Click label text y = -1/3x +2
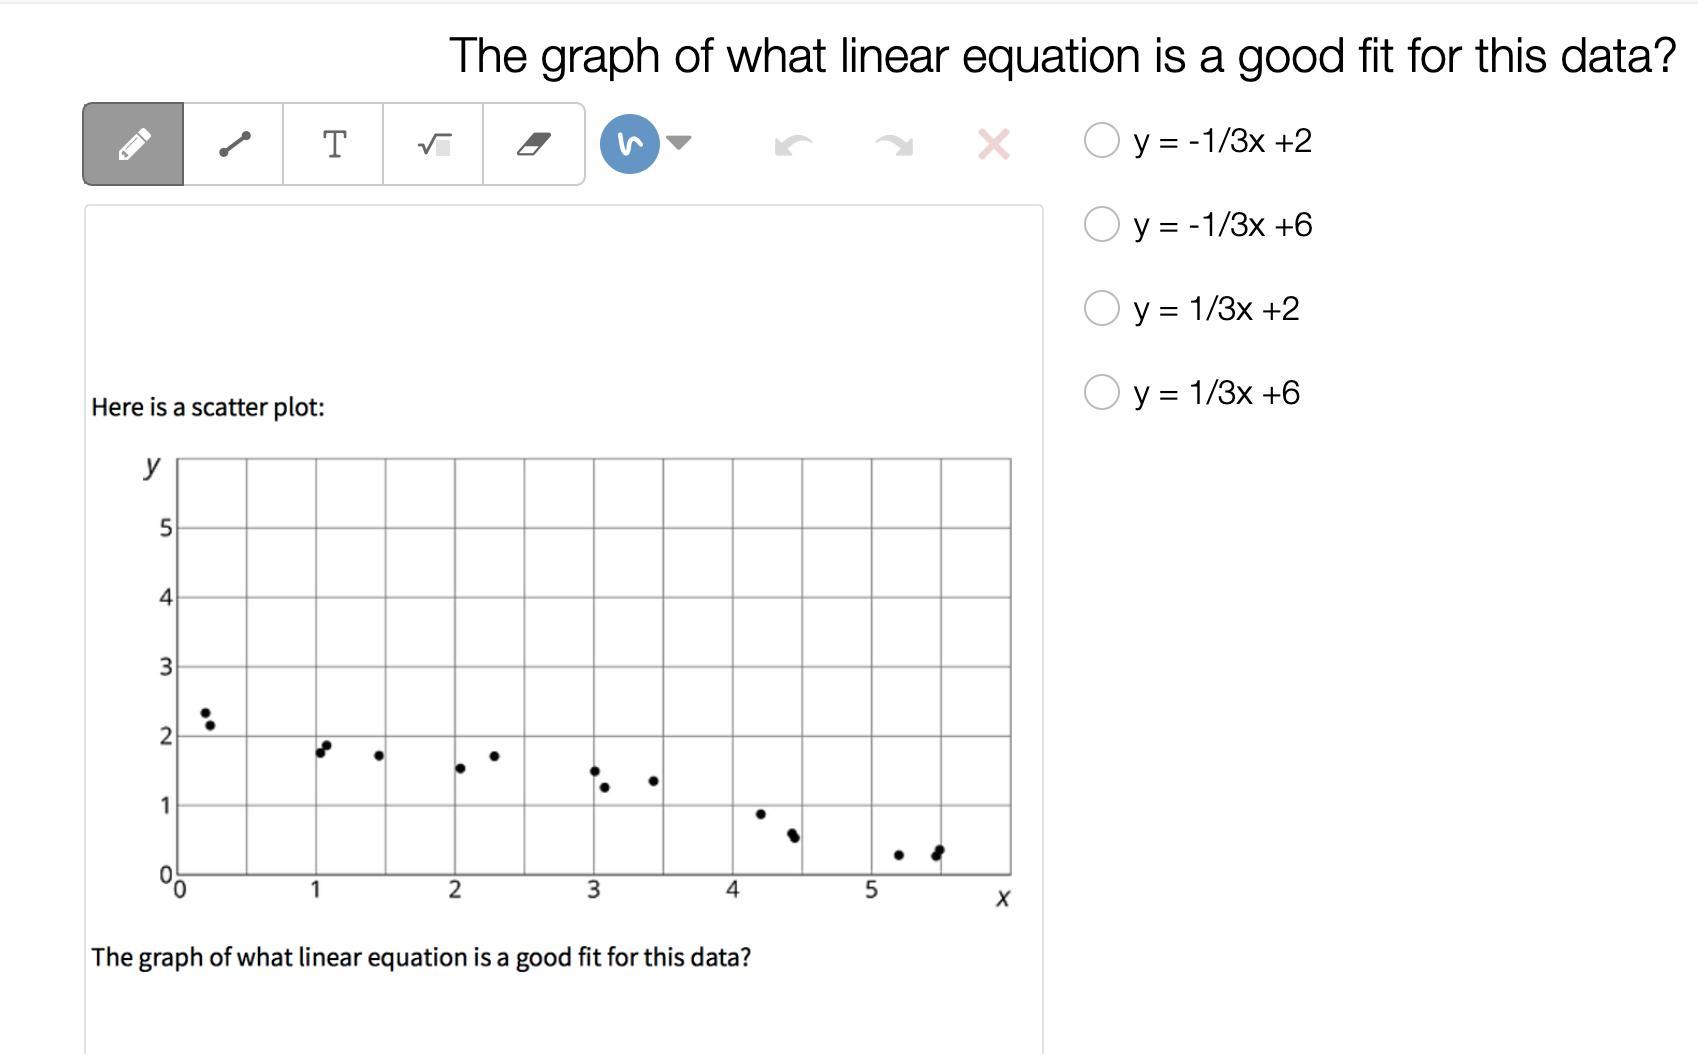Screen dimensions: 1698x1054 [x=1222, y=141]
